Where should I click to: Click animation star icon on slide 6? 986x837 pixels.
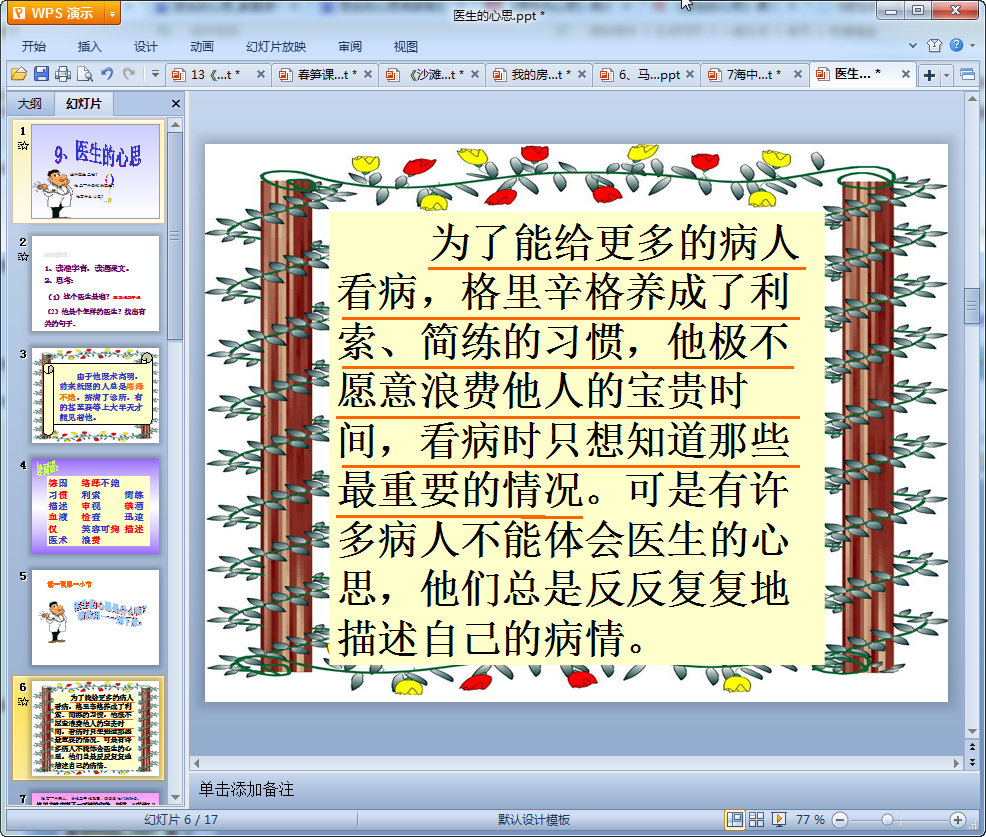tap(23, 702)
